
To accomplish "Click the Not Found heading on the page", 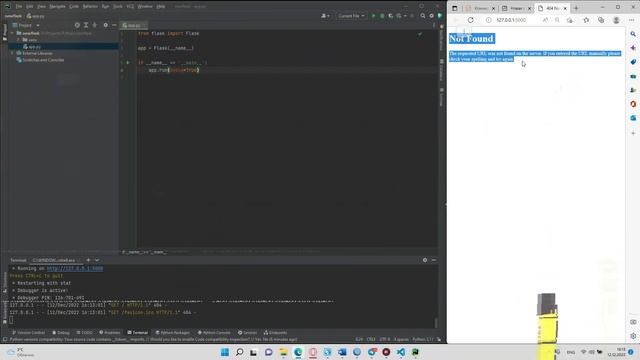I will pos(471,39).
